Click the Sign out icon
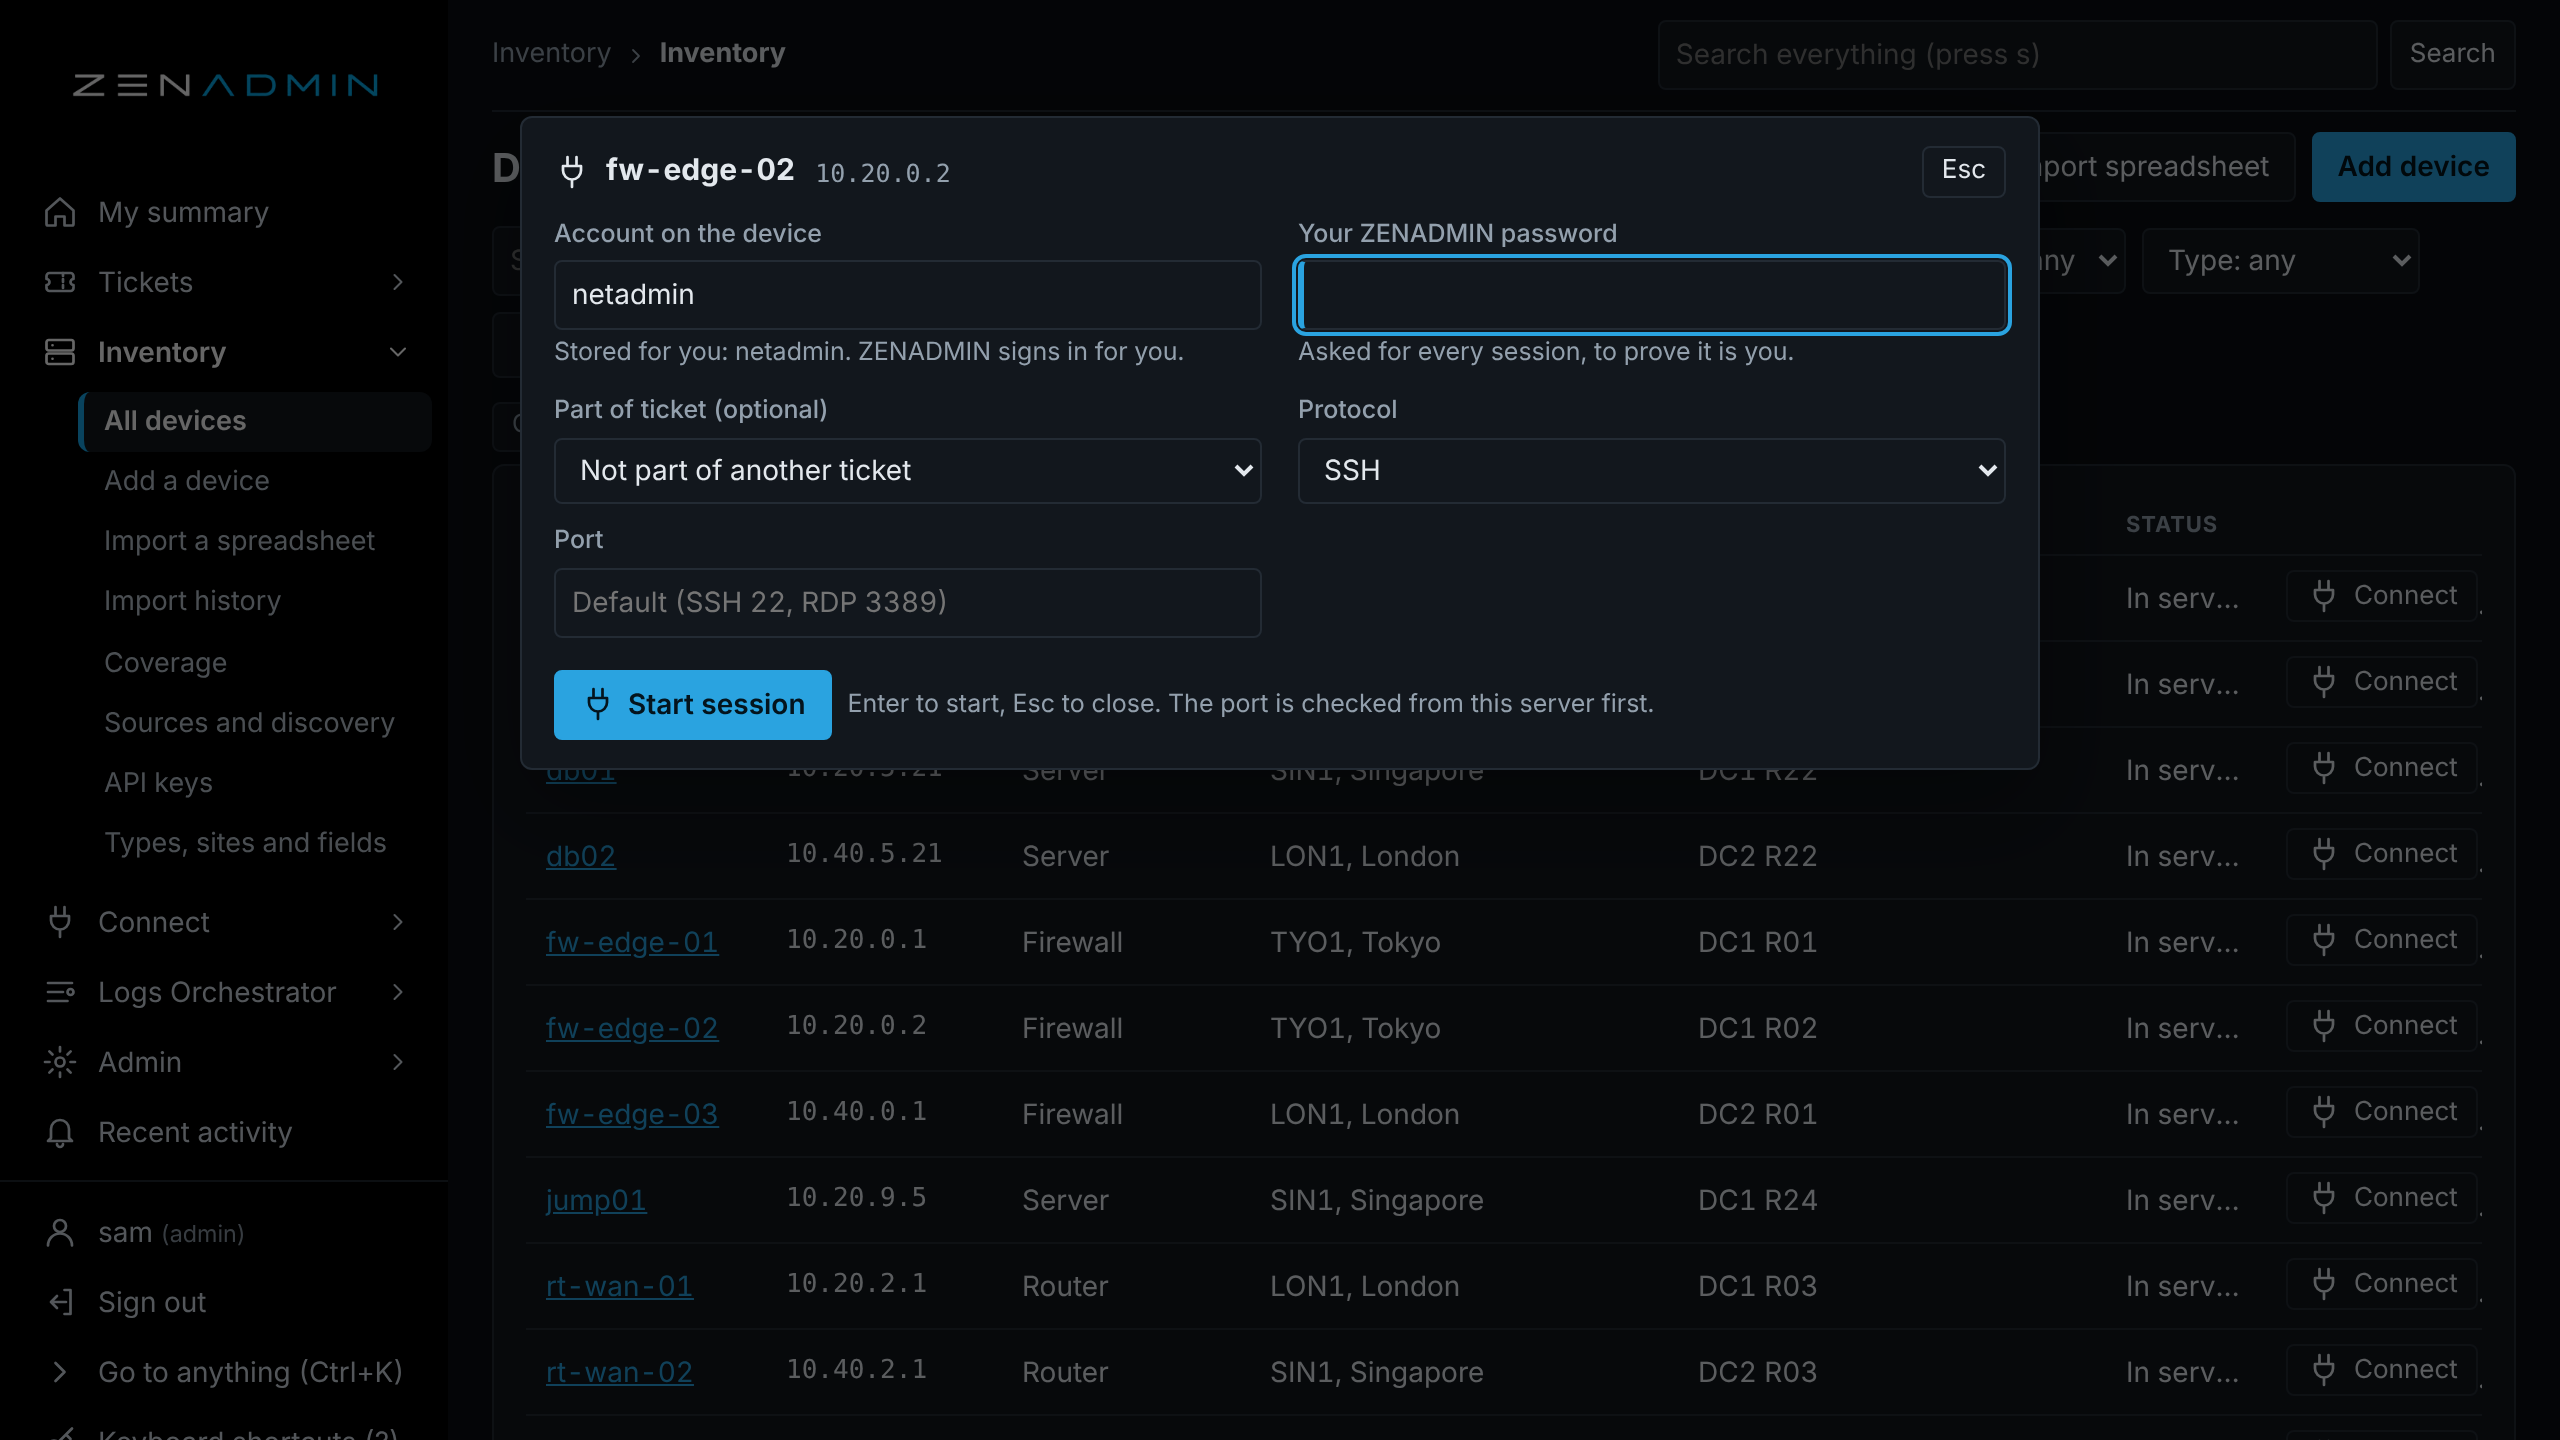Screen dimensions: 2560x1440 [x=60, y=1302]
